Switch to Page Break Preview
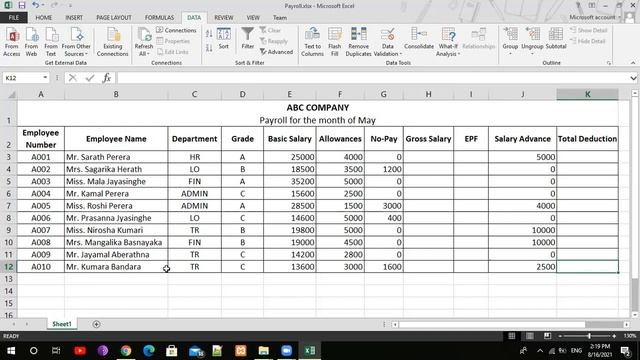The width and height of the screenshot is (640, 360). click(547, 336)
